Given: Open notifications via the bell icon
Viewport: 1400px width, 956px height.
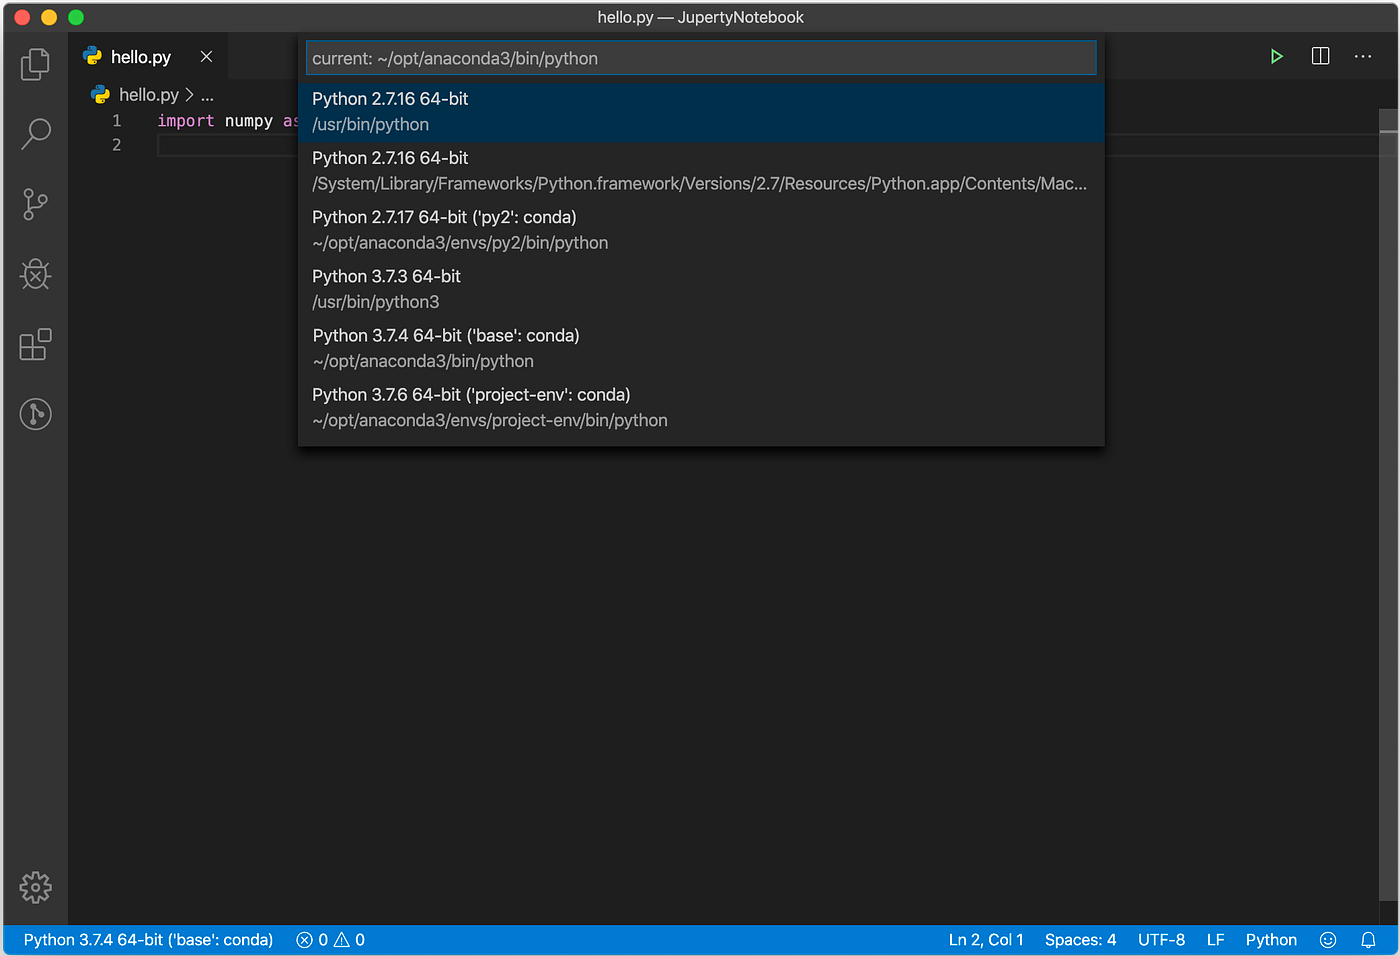Looking at the screenshot, I should pos(1368,940).
